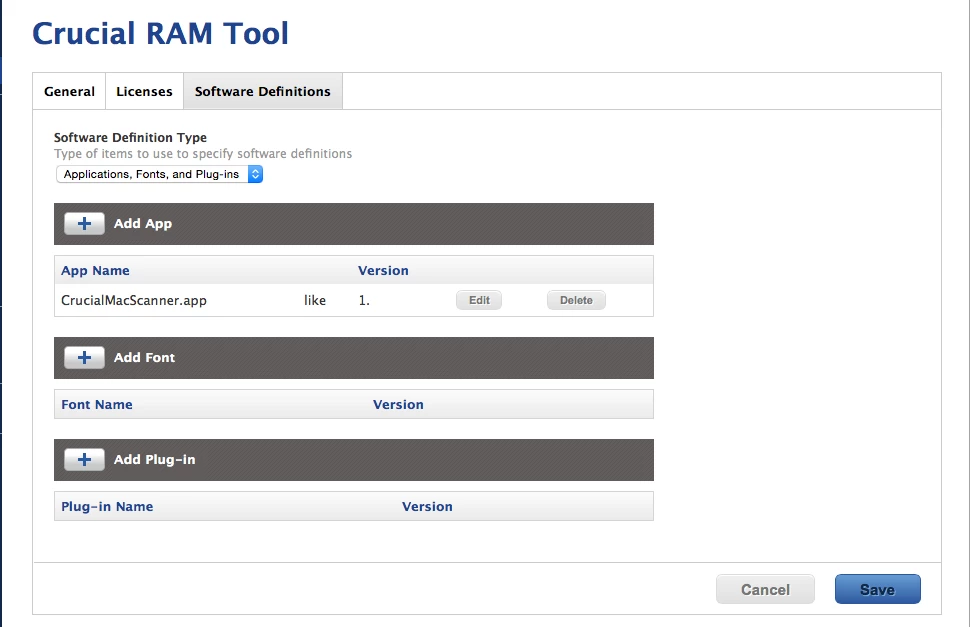This screenshot has height=627, width=970.
Task: Select the Software Definitions tab
Action: coord(263,92)
